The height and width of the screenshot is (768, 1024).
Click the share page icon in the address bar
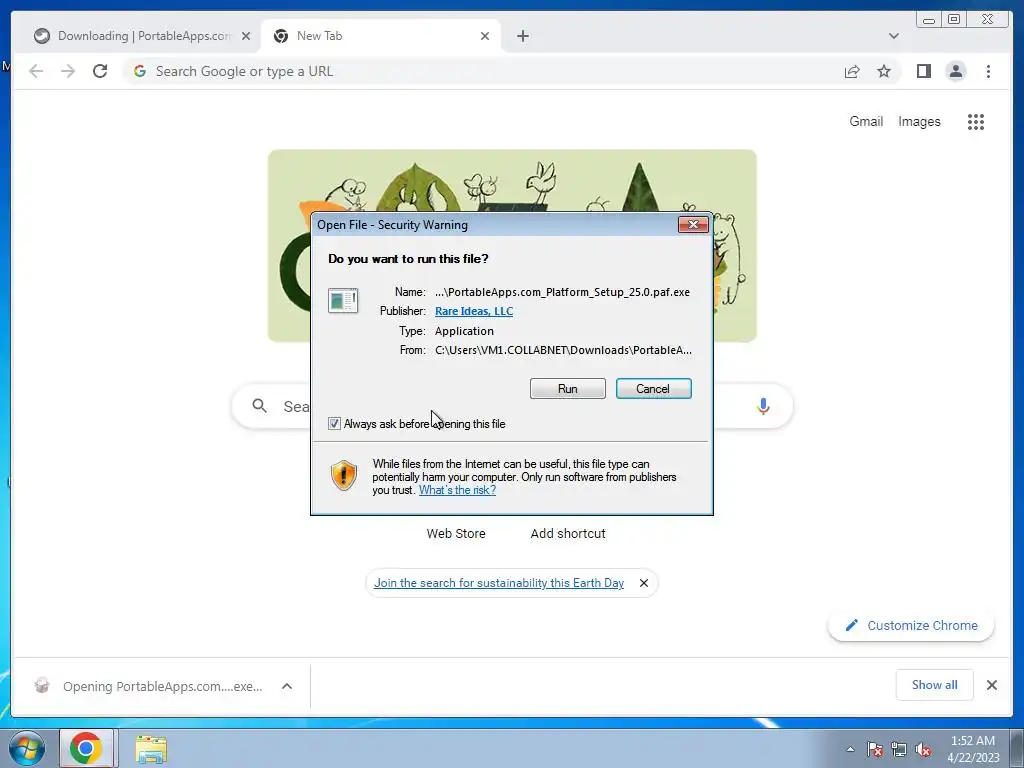[x=852, y=71]
